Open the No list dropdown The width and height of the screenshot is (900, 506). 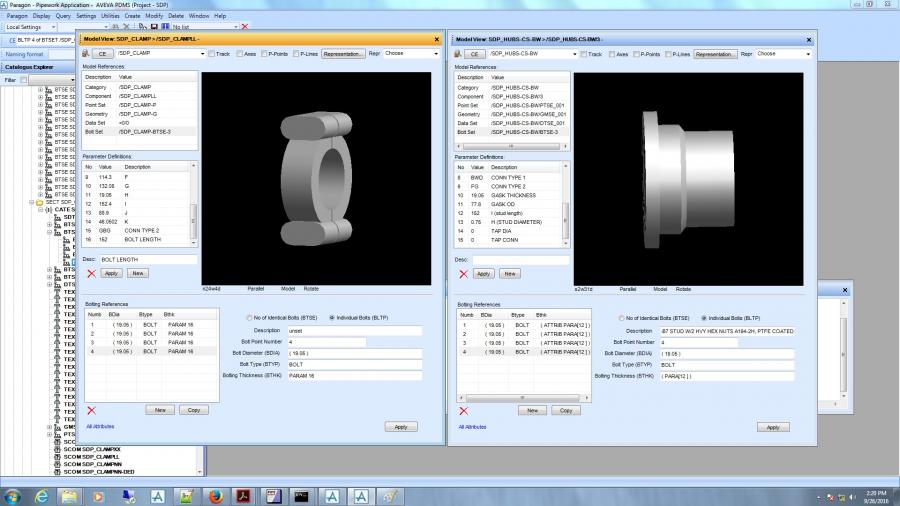235,27
